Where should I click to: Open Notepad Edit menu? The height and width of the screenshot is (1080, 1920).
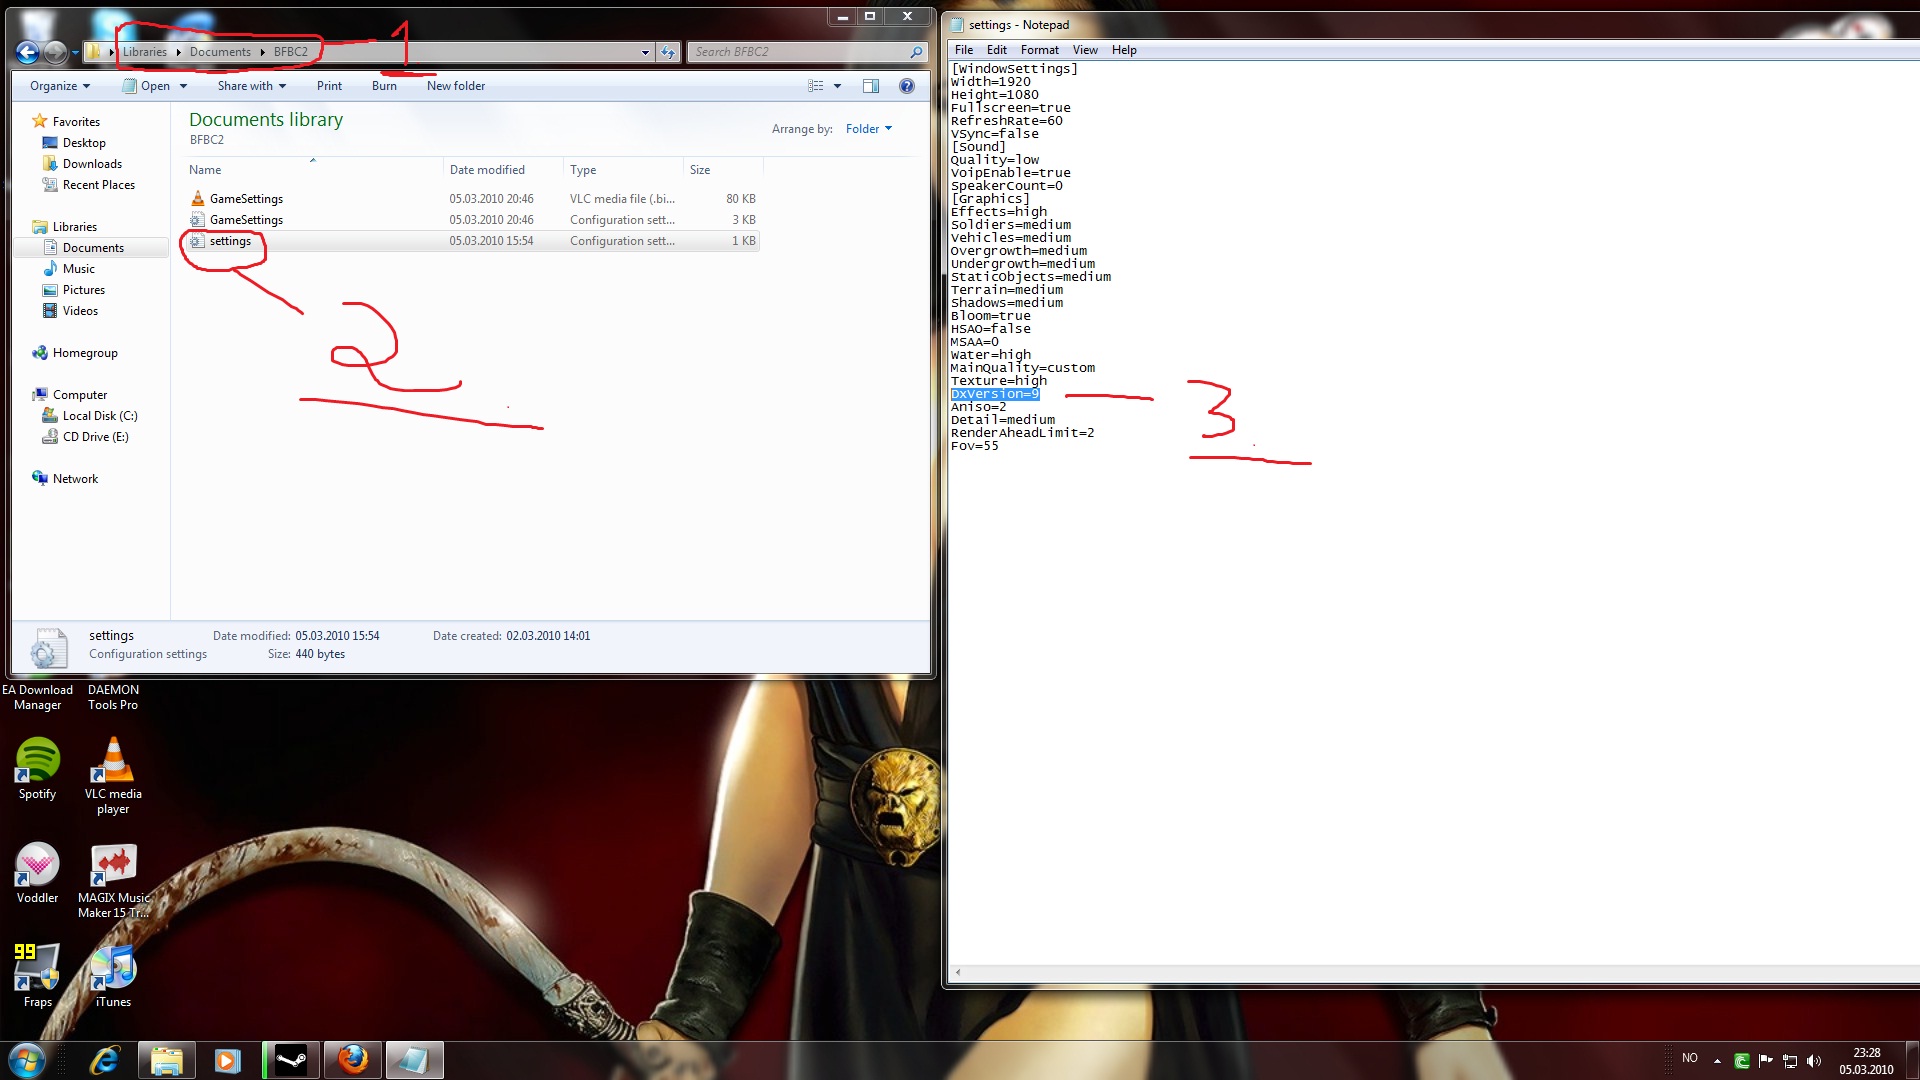click(x=996, y=50)
